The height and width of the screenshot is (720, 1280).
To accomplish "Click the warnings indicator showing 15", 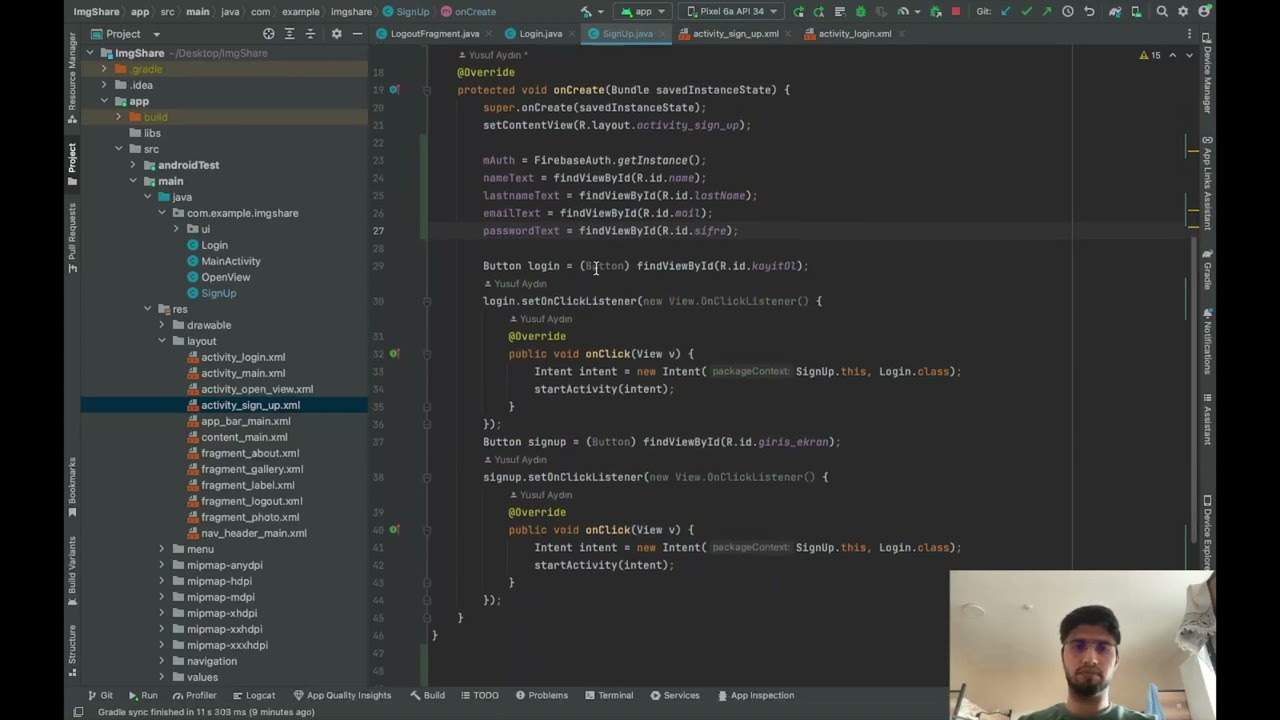I will tap(1150, 55).
